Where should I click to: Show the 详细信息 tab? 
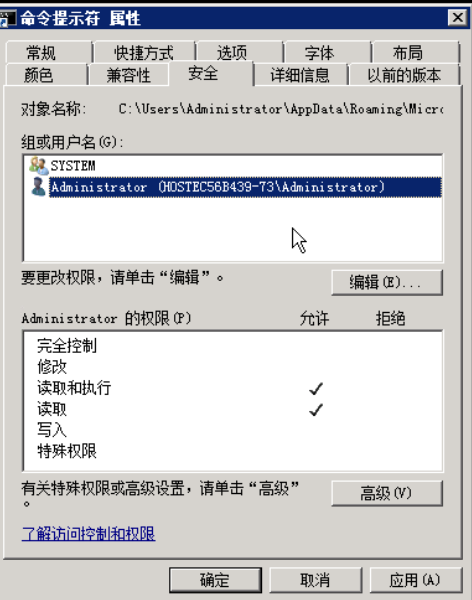pyautogui.click(x=300, y=75)
